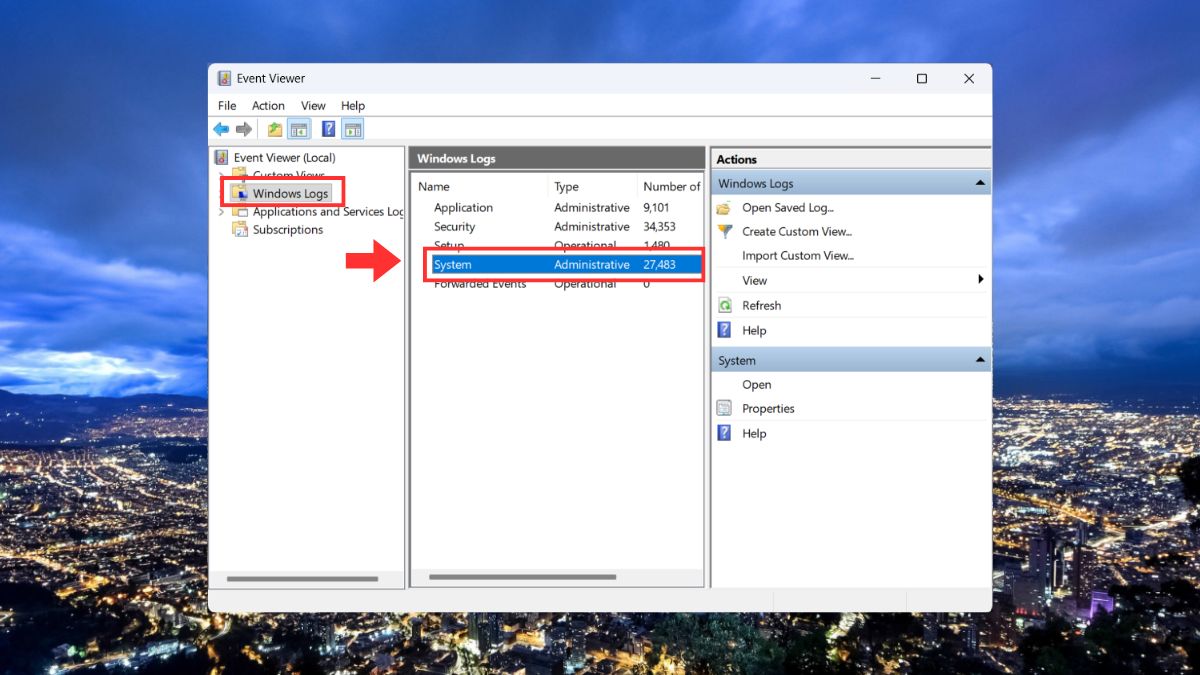Open the Action menu
Viewport: 1200px width, 675px height.
click(268, 106)
